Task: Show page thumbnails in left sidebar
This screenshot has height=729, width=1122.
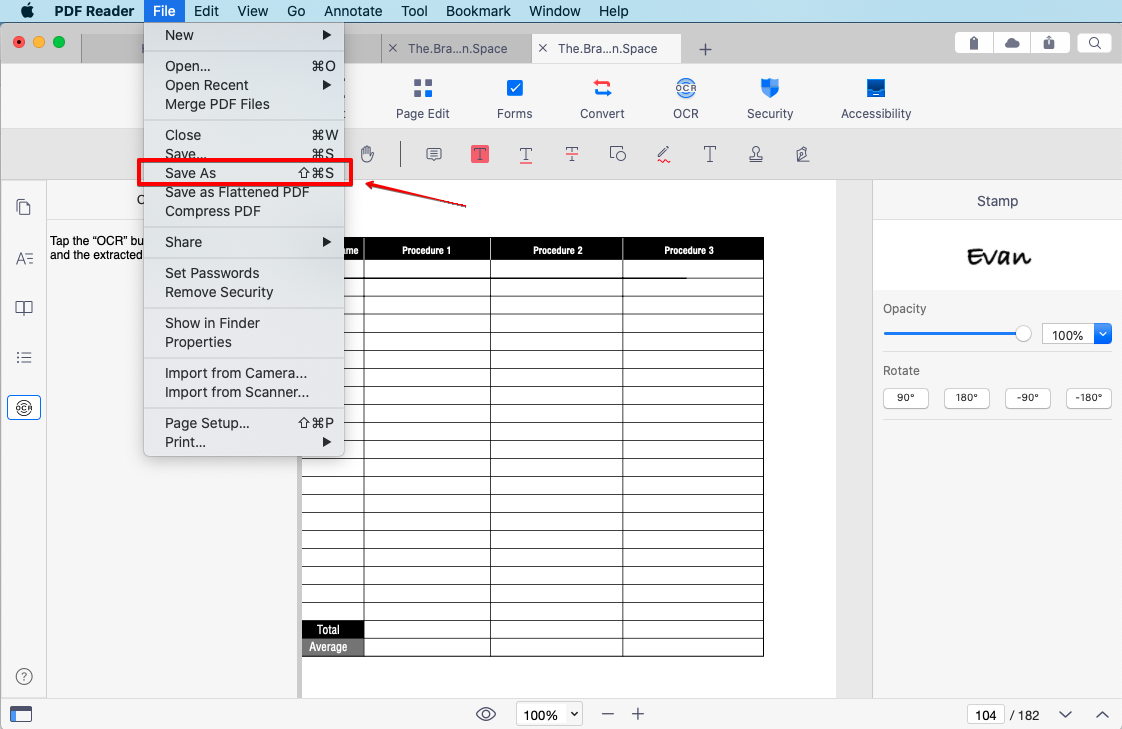Action: [x=24, y=207]
